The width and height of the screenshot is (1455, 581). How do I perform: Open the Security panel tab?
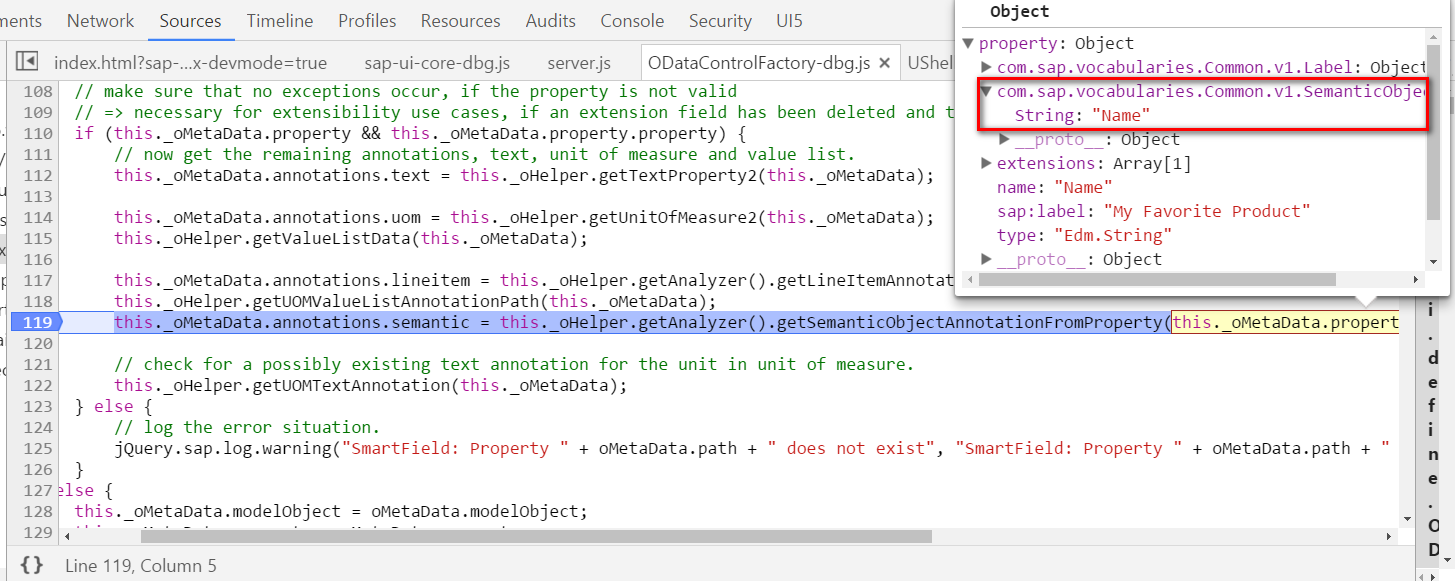[720, 20]
